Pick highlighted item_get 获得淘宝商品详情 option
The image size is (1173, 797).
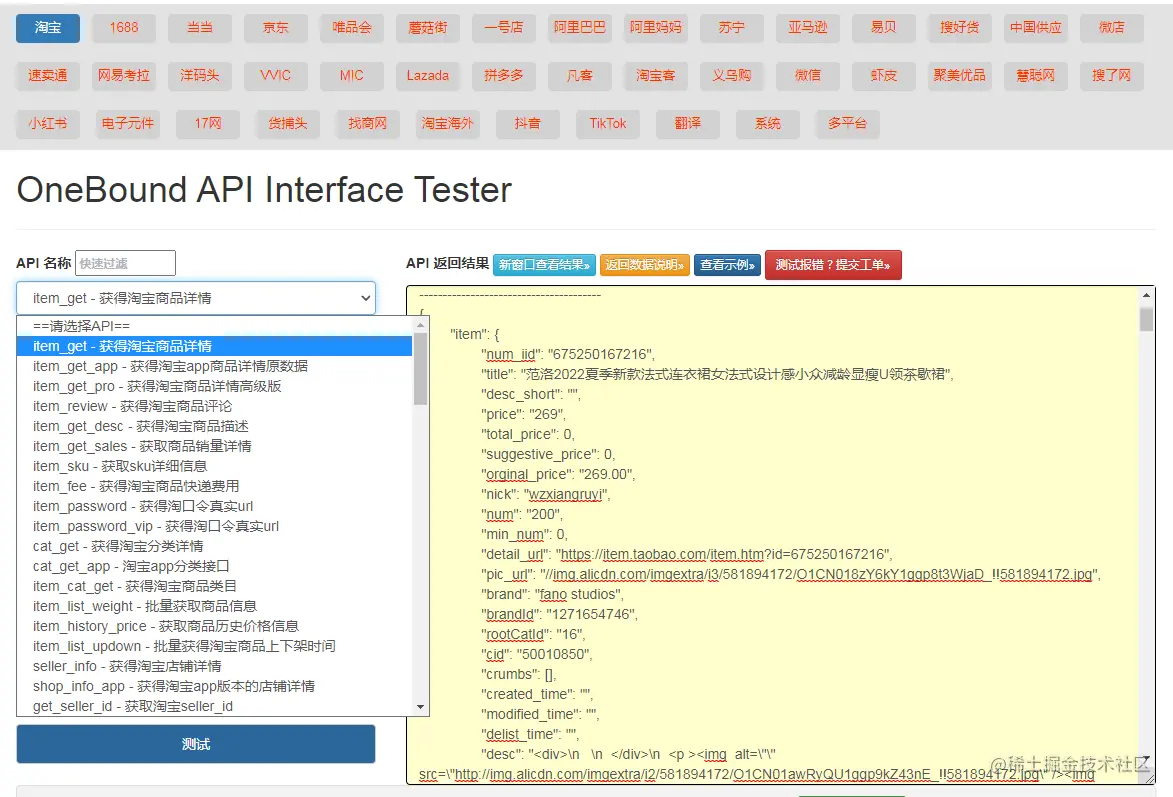214,346
